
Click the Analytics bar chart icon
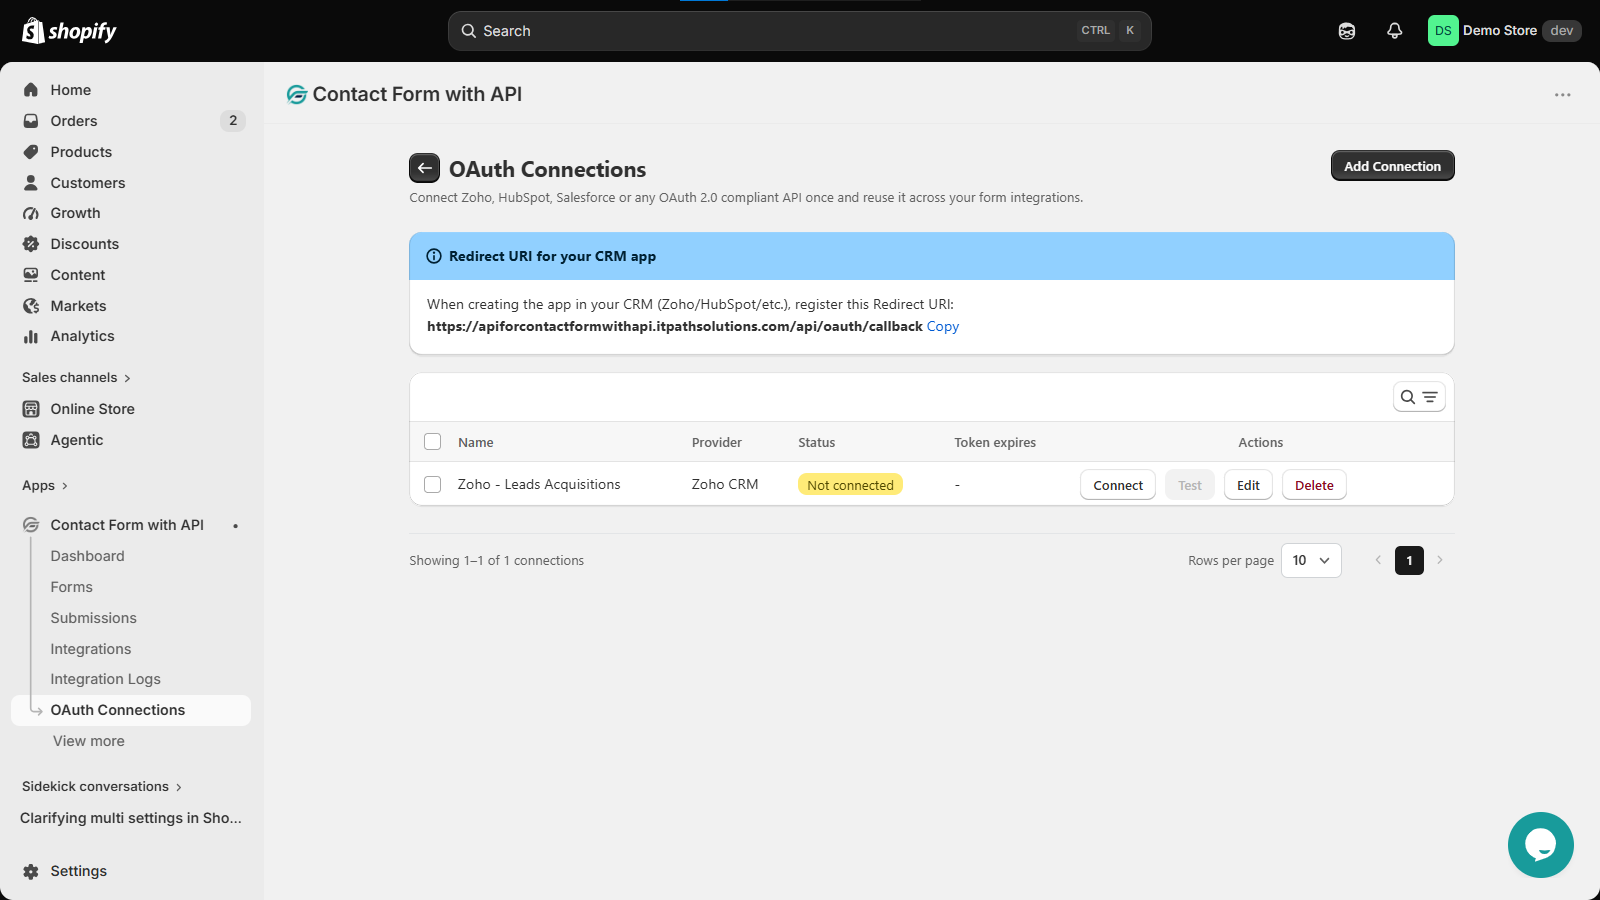tap(31, 336)
